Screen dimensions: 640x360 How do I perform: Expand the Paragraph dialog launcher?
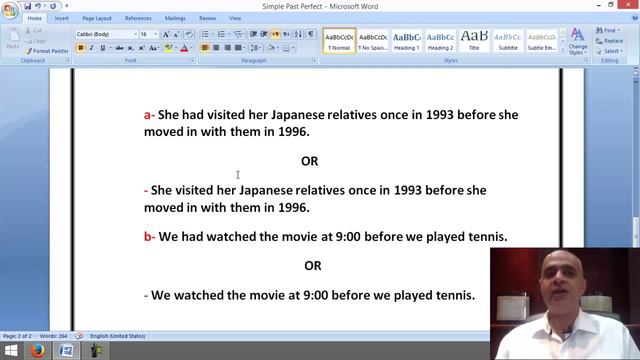314,60
